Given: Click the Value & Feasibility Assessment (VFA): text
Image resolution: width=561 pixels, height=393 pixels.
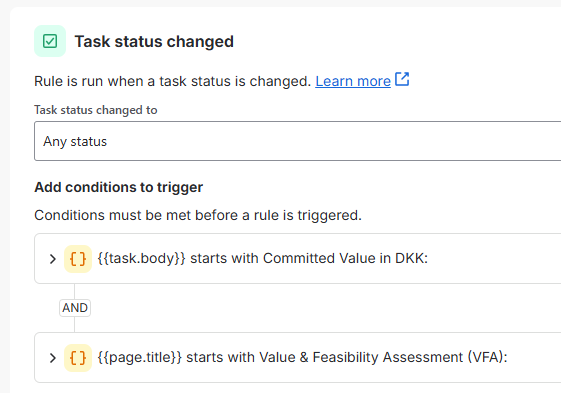Looking at the screenshot, I should 383,358.
